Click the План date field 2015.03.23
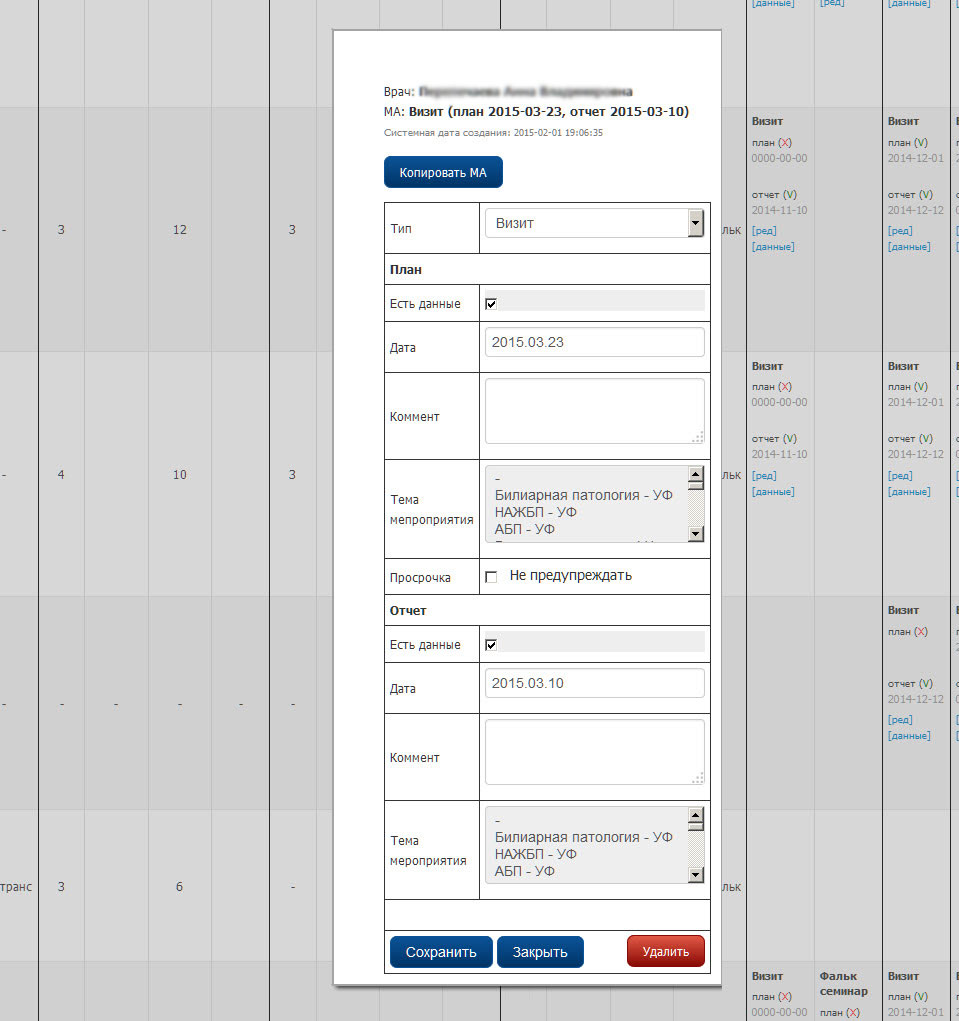 click(x=594, y=342)
